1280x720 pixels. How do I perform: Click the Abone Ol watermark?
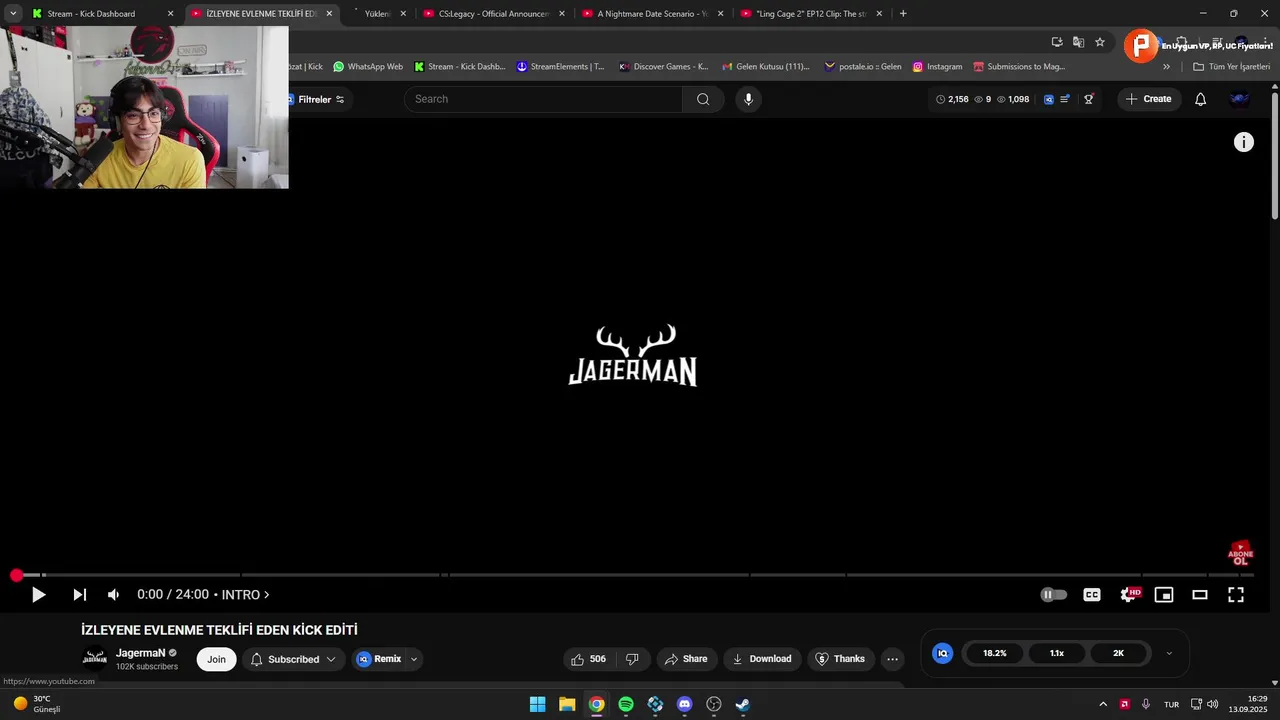point(1240,554)
